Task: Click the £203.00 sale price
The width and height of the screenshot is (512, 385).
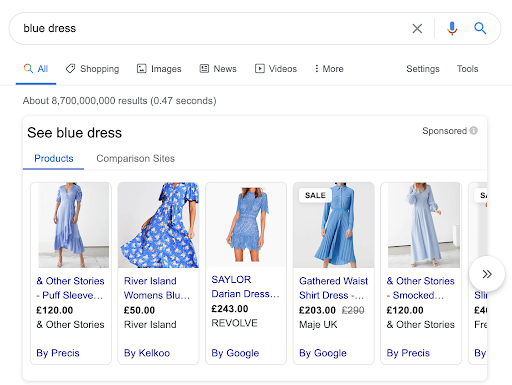Action: [317, 310]
